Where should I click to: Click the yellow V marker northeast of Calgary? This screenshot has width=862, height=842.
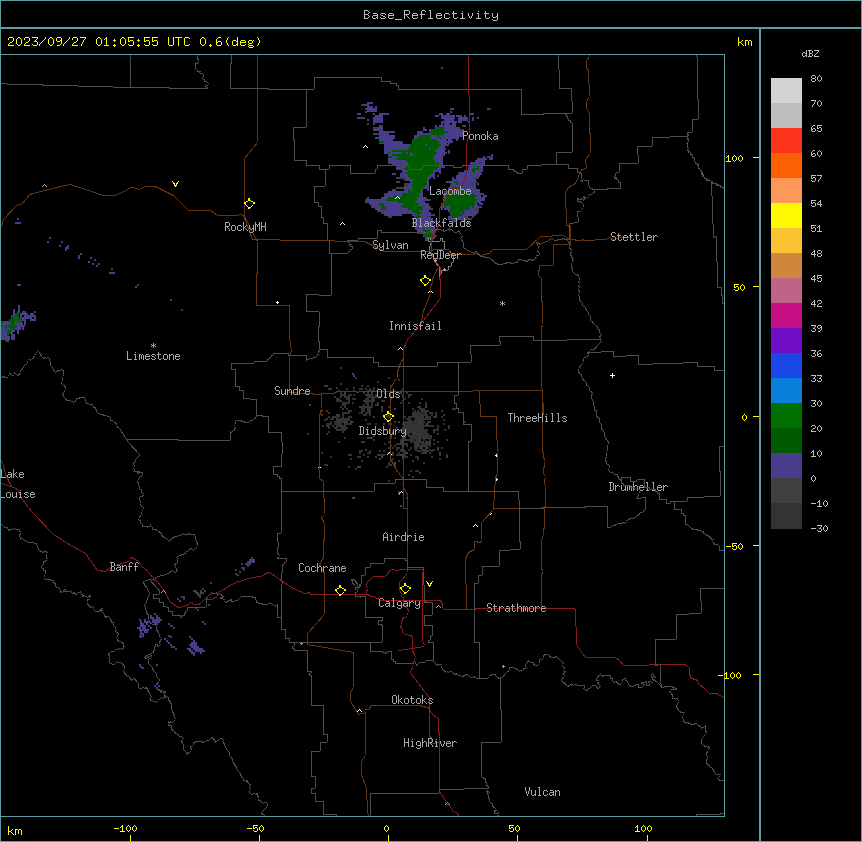click(x=429, y=584)
